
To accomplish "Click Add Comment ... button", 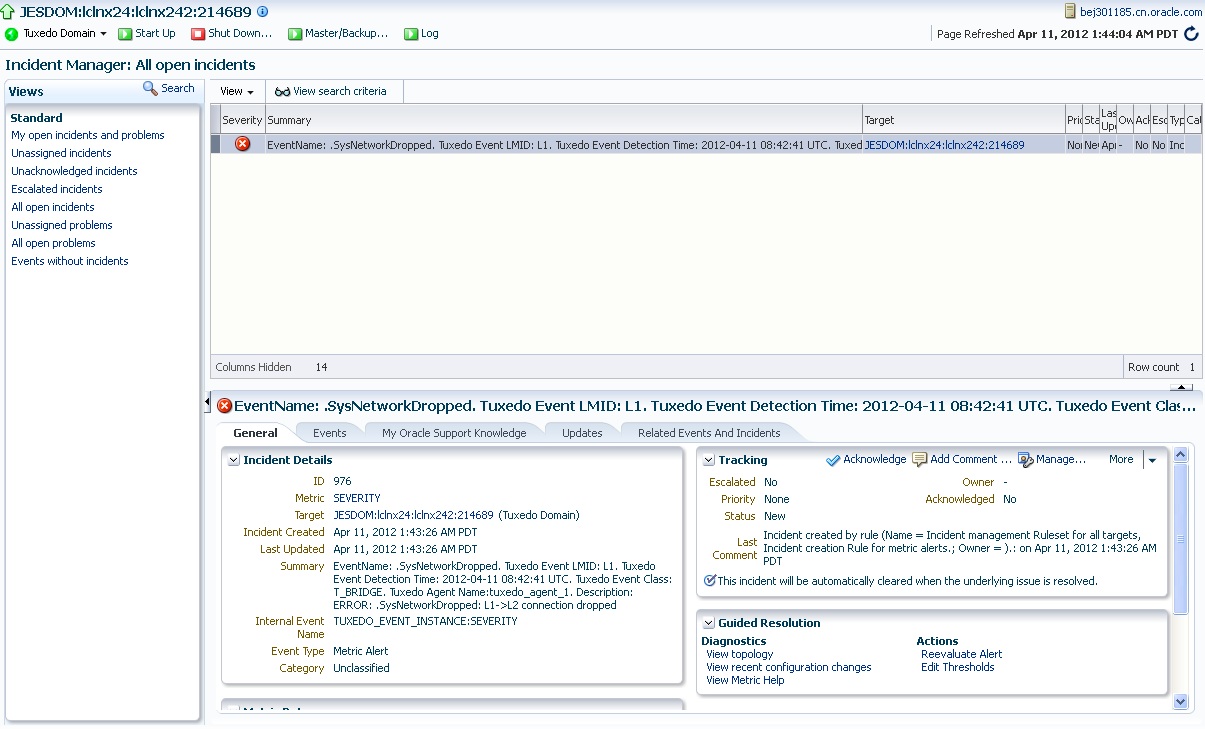I will click(962, 460).
